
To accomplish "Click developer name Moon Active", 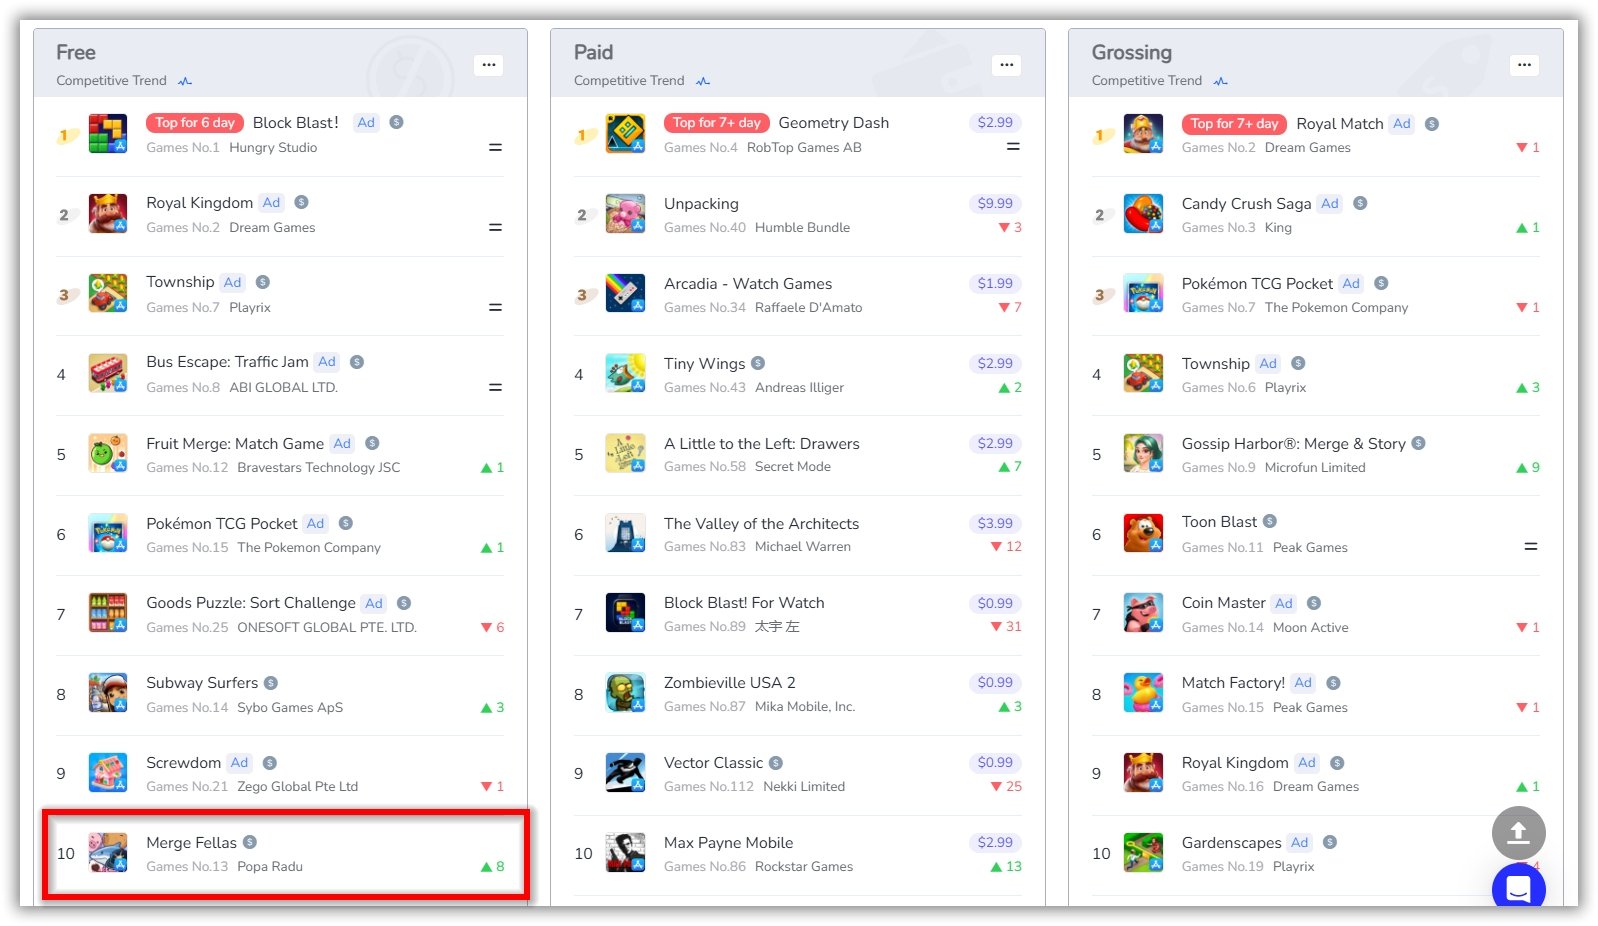I will pyautogui.click(x=1310, y=628).
